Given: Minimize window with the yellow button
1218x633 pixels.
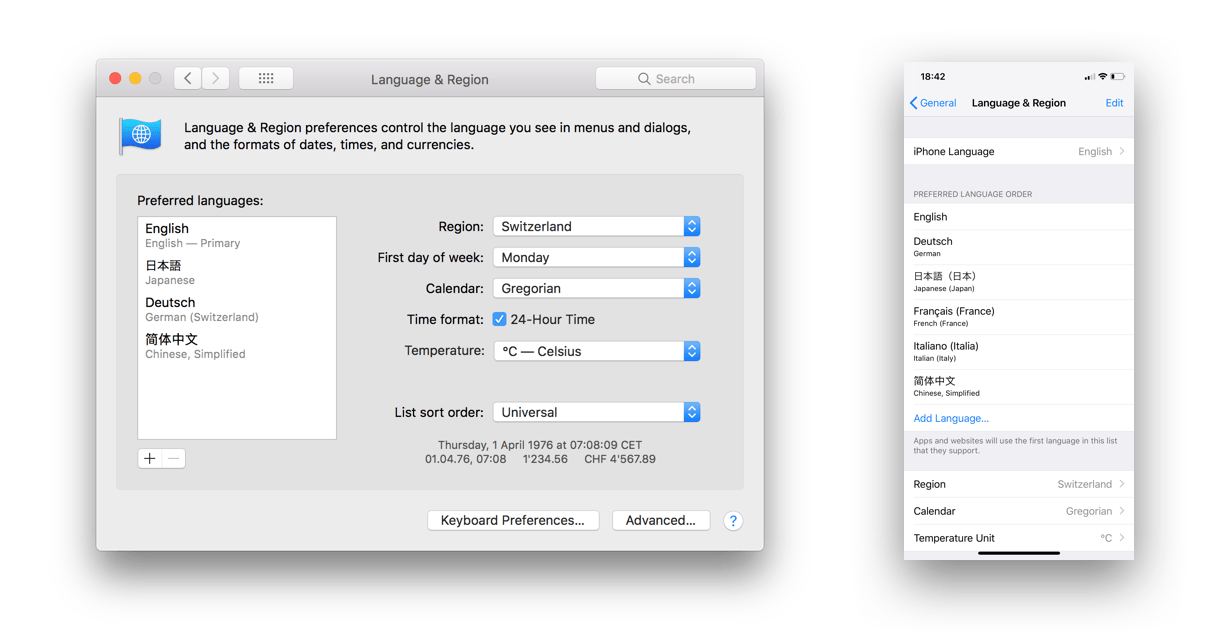Looking at the screenshot, I should click(x=135, y=78).
